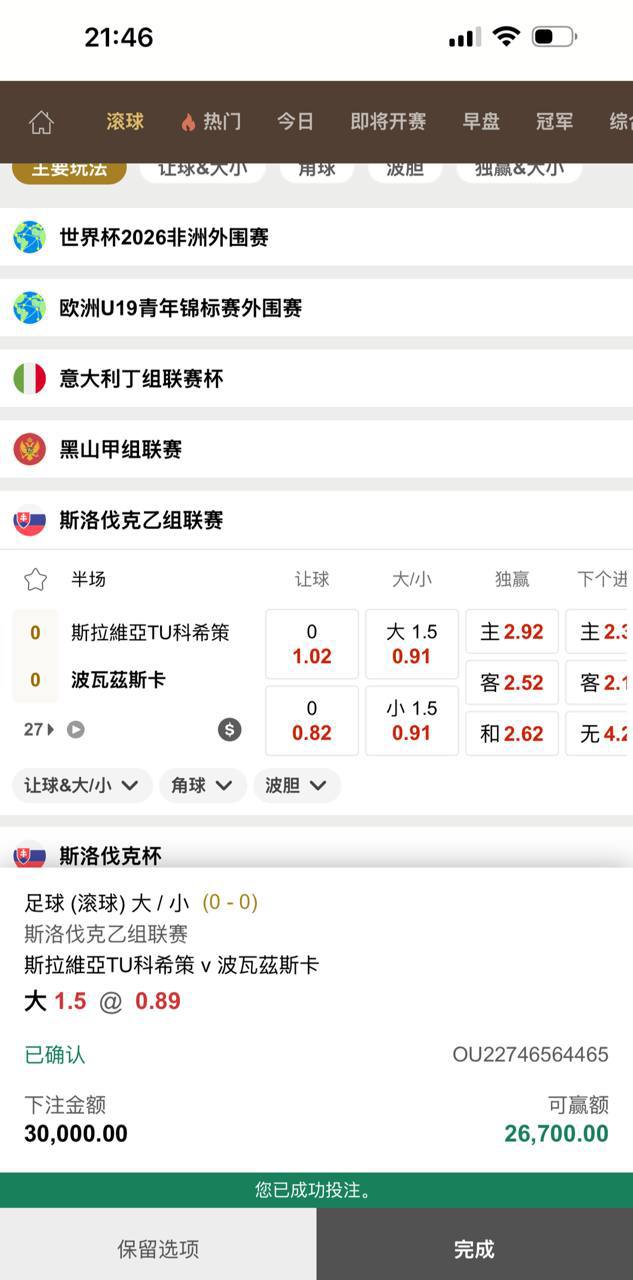Switch to the 今日 tab
633x1280 pixels.
[295, 122]
